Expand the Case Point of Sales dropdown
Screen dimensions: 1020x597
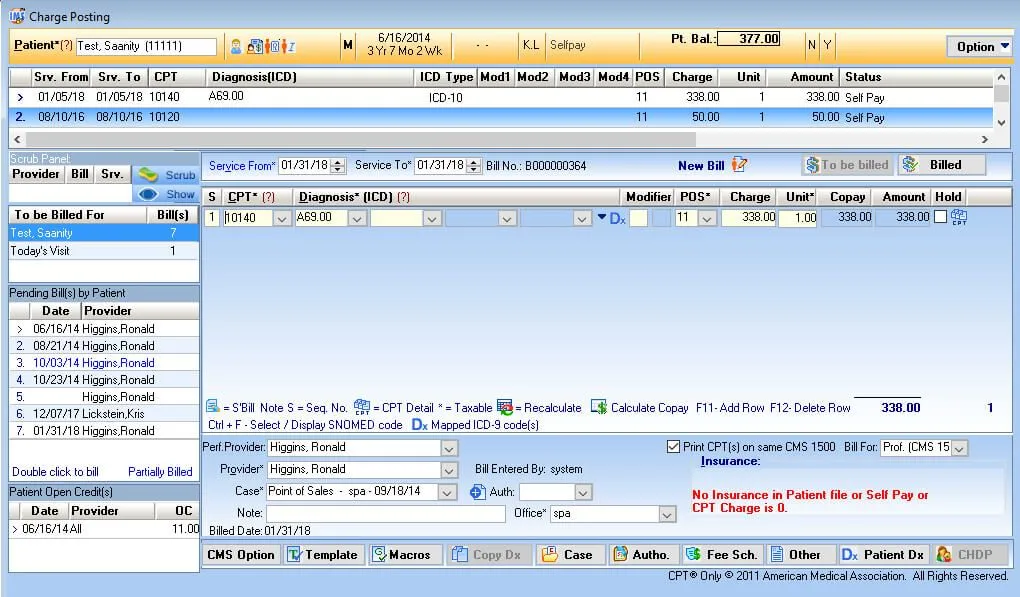point(447,492)
